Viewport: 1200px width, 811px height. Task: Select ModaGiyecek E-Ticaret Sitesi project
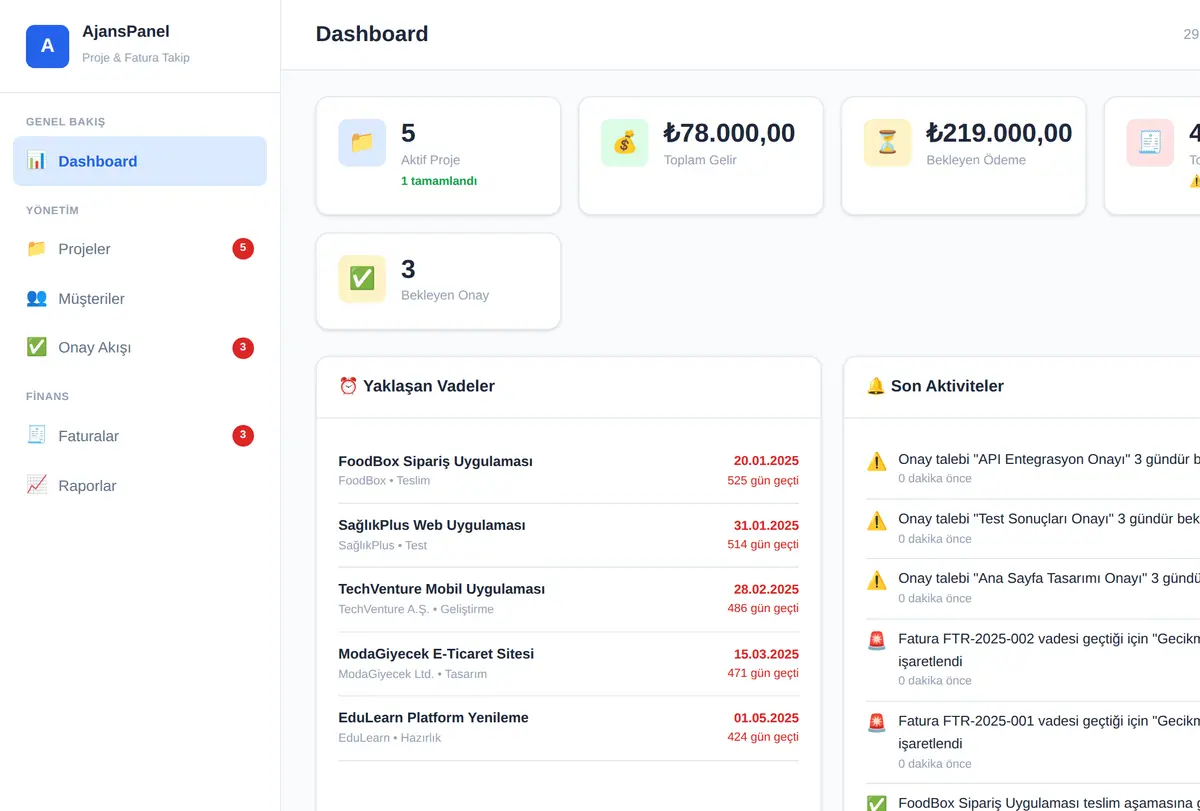tap(568, 663)
